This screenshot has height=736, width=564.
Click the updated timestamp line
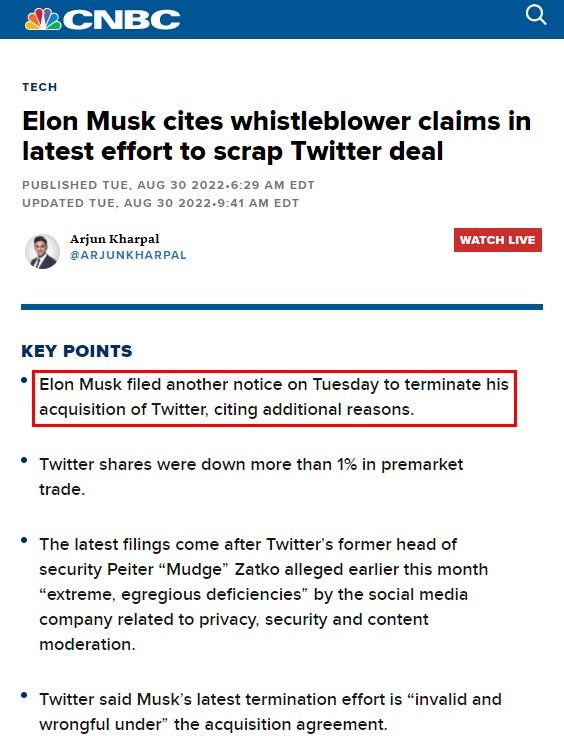click(x=160, y=203)
